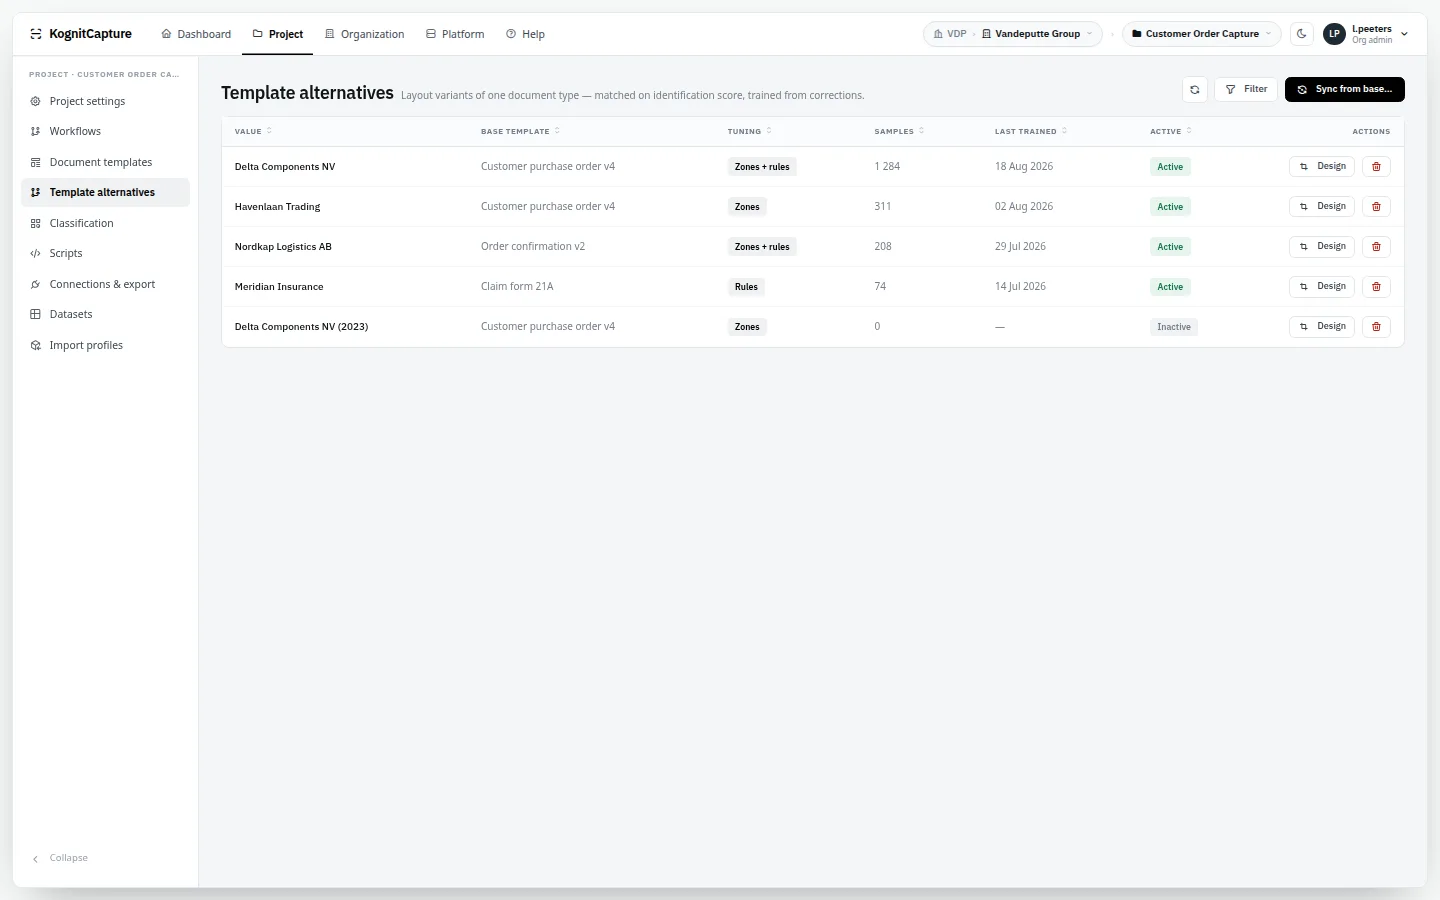The width and height of the screenshot is (1440, 900).
Task: Sort by Tuning column header
Action: tap(749, 131)
